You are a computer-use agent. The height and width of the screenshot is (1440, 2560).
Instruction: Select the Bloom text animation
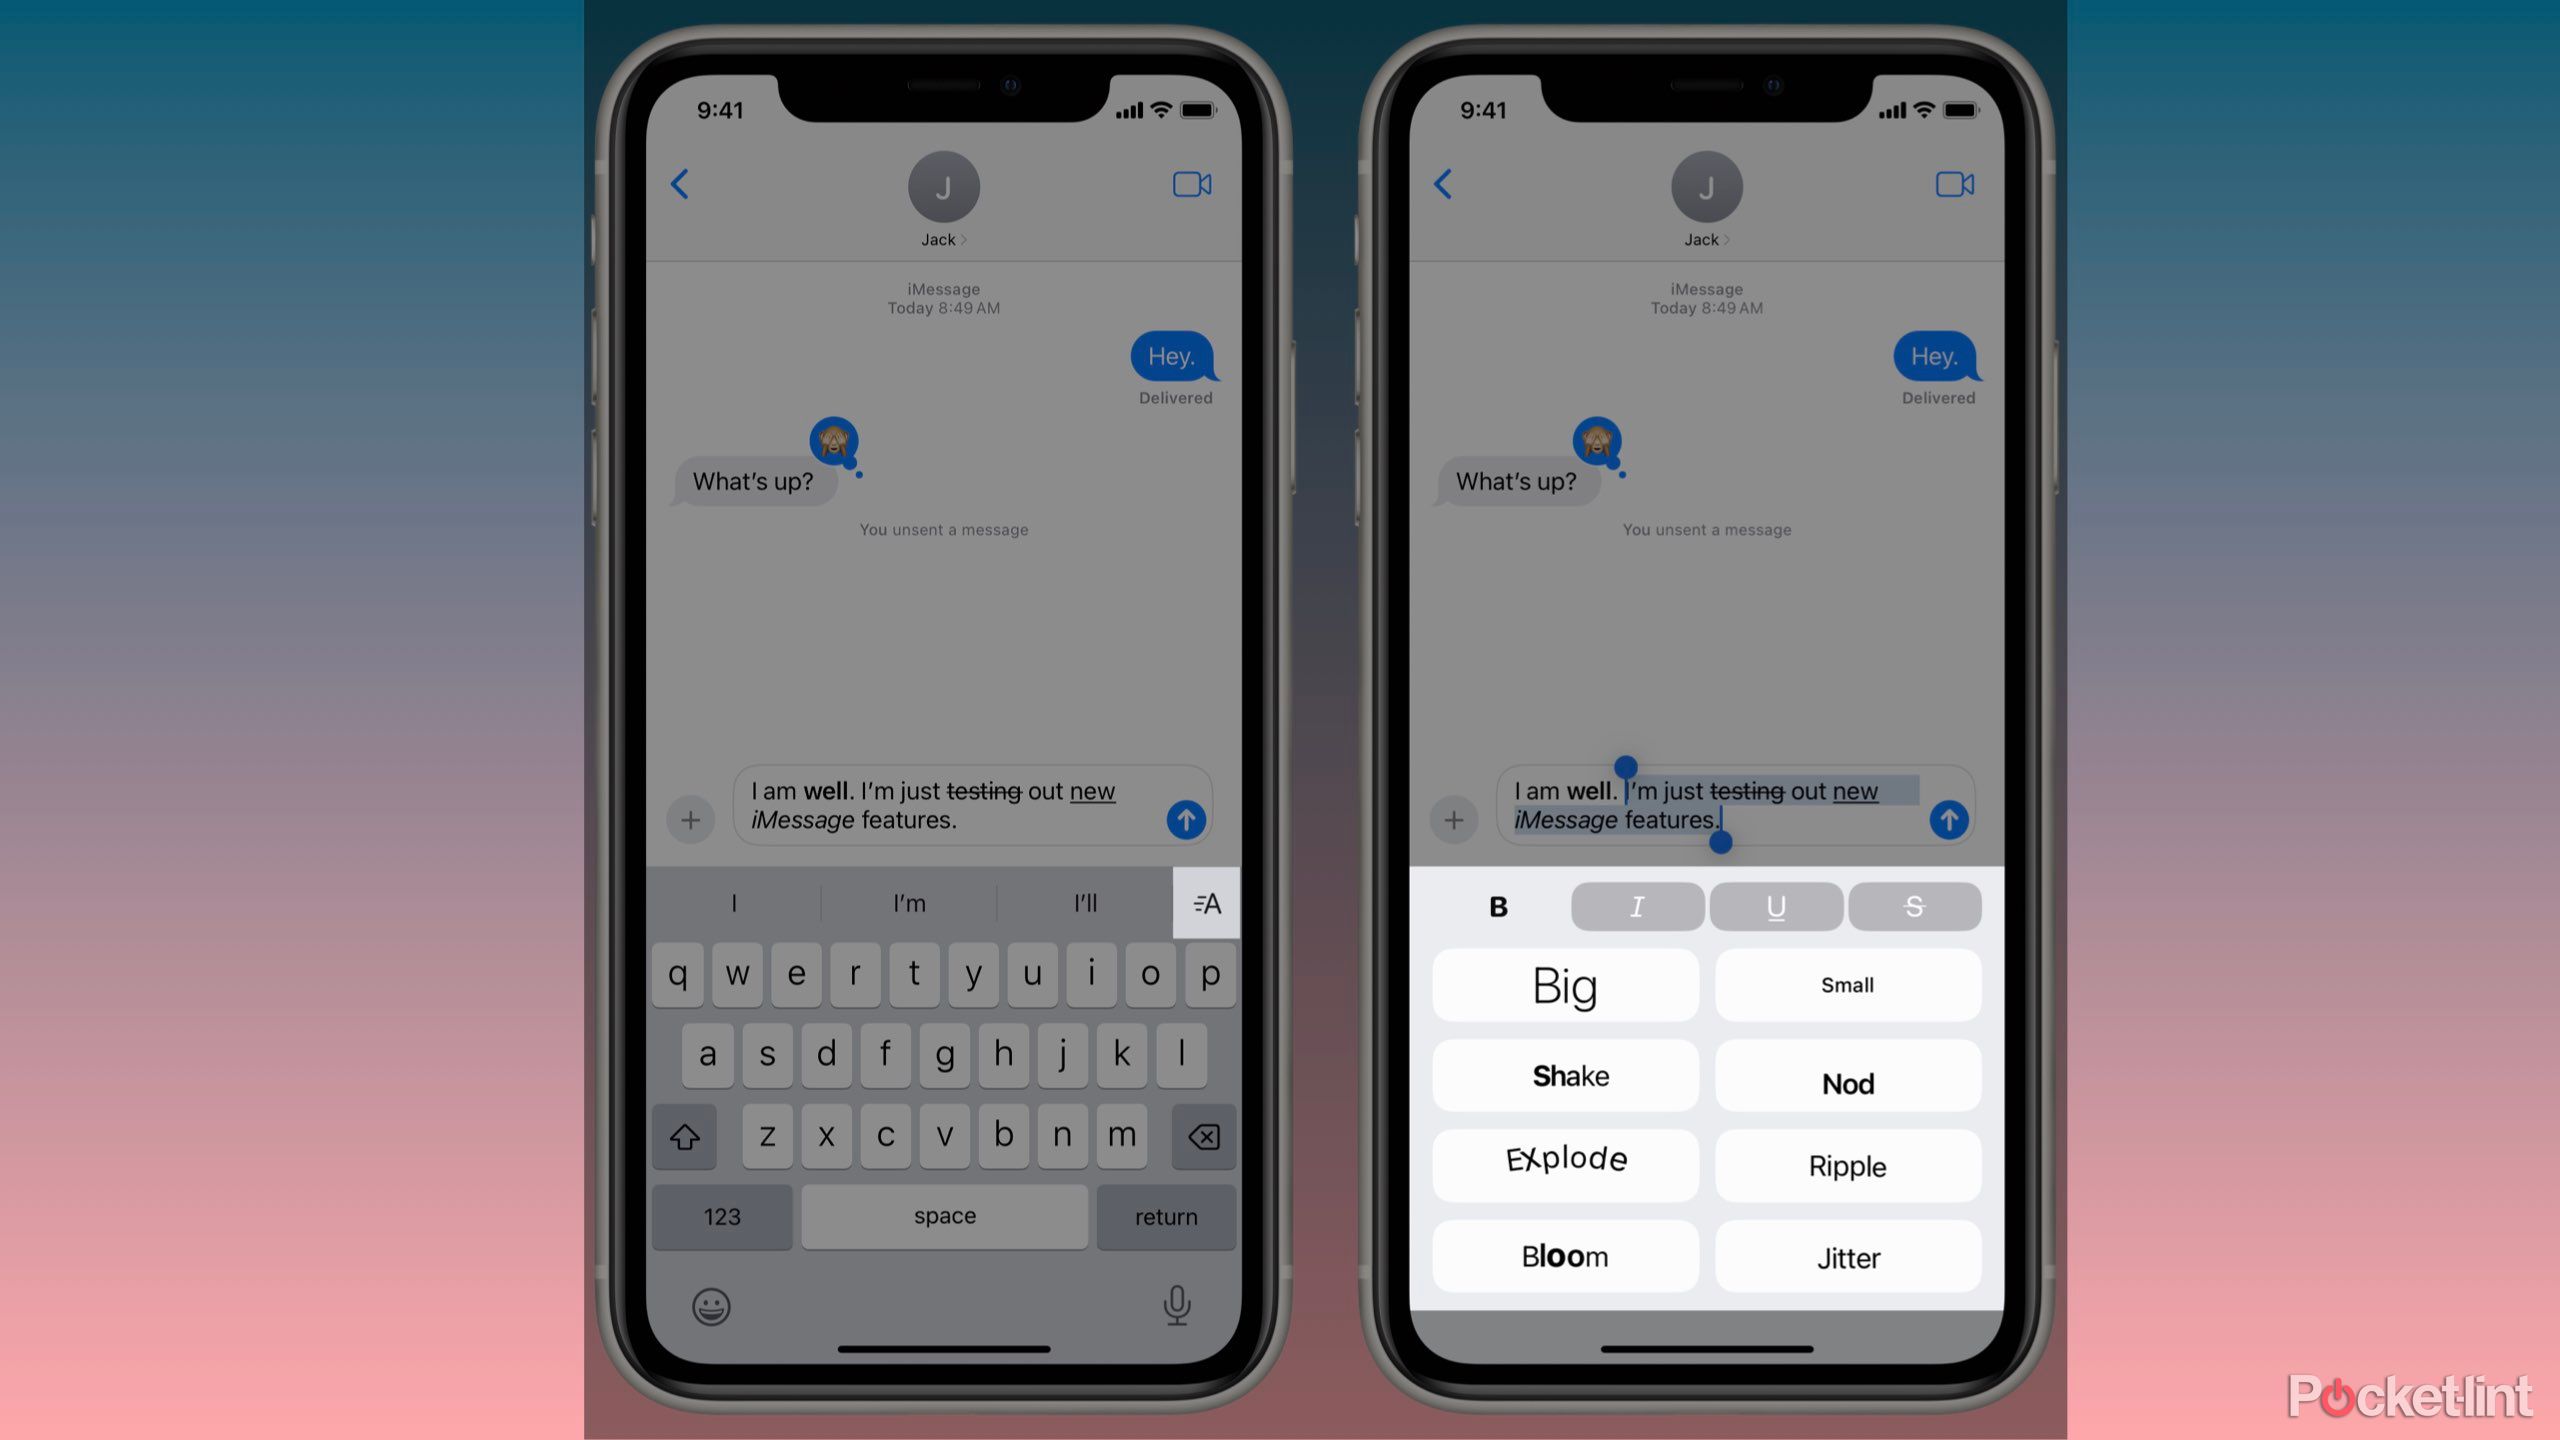click(x=1565, y=1255)
